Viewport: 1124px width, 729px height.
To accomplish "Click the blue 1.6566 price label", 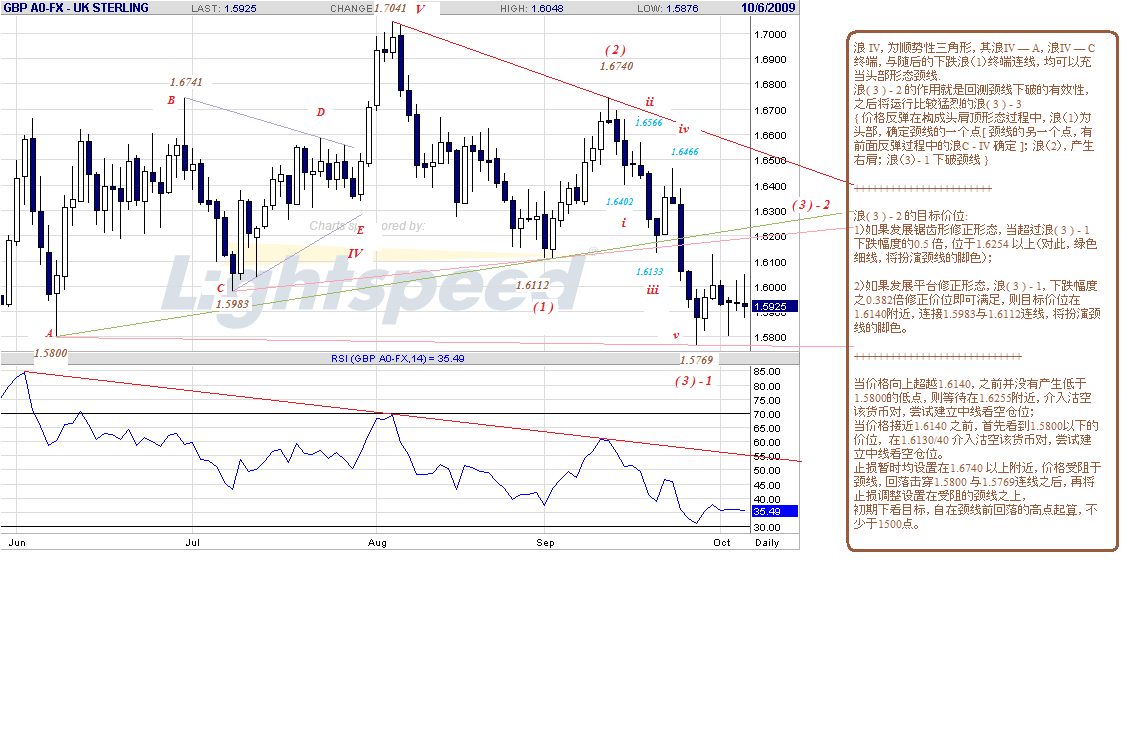I will coord(649,123).
